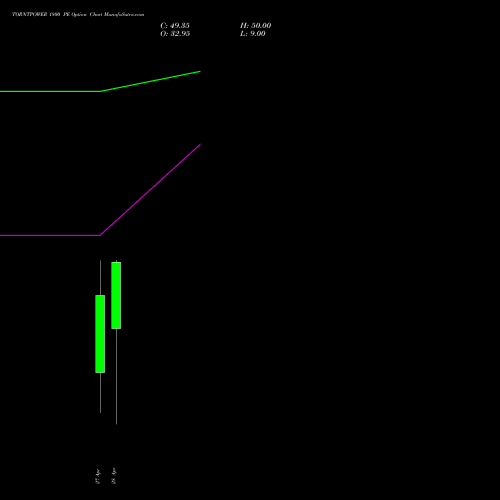Click the 'C: 49.35' close value
Viewport: 500px width, 500px height.
click(175, 26)
